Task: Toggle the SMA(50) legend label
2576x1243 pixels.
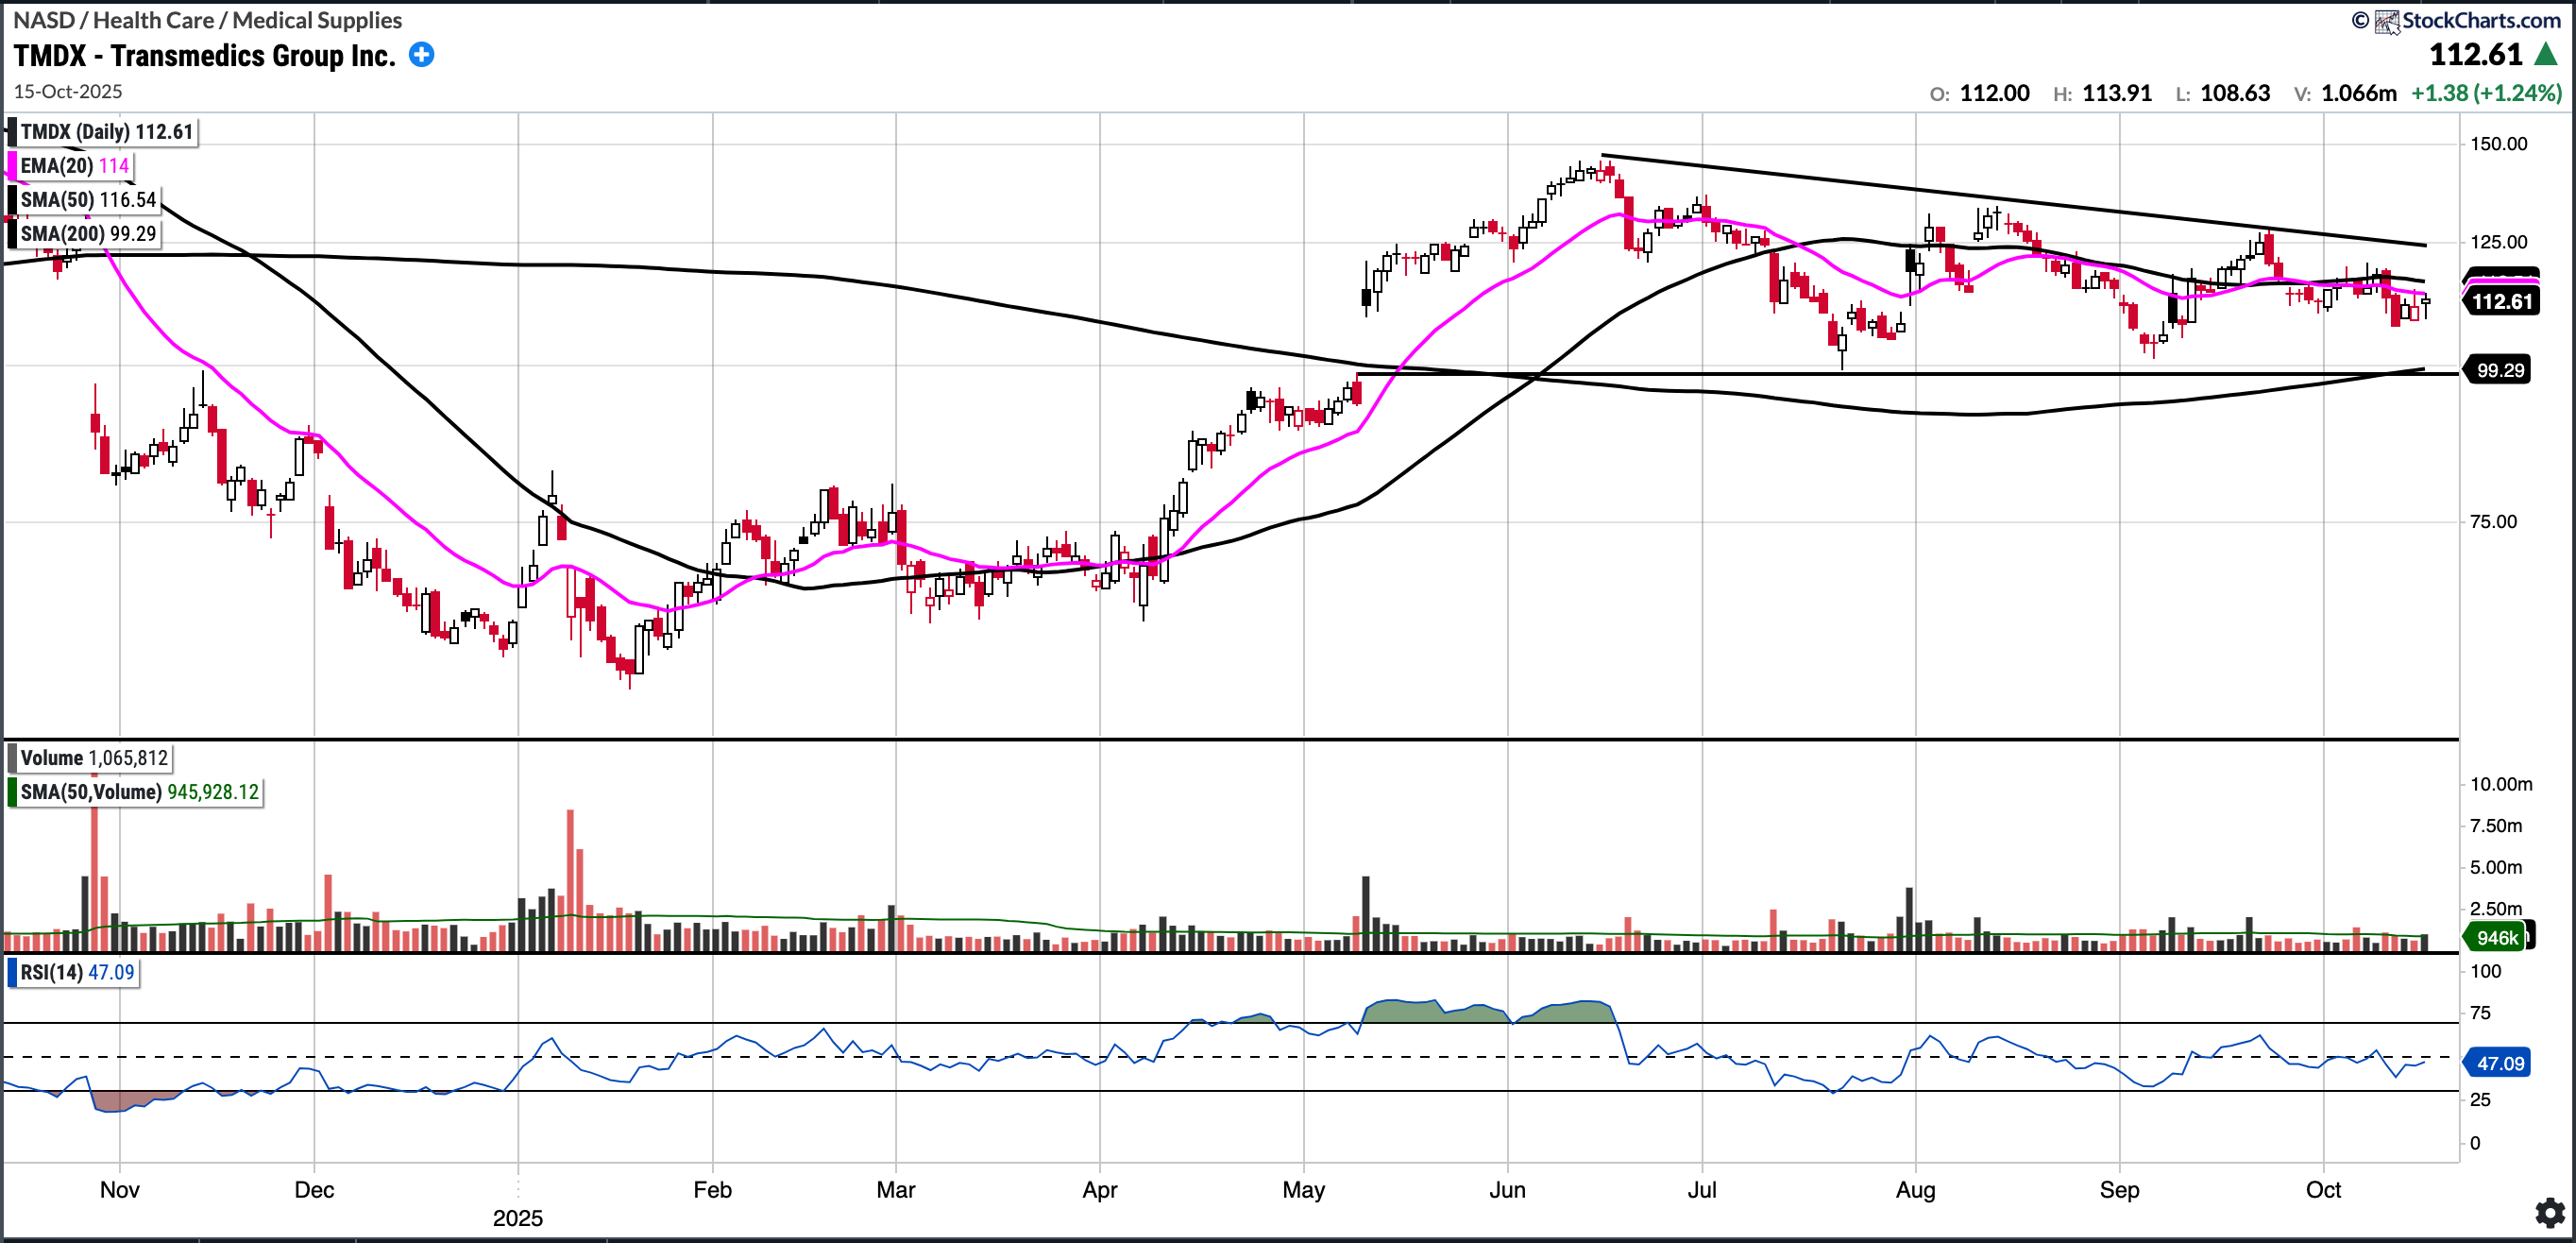Action: pyautogui.click(x=88, y=200)
